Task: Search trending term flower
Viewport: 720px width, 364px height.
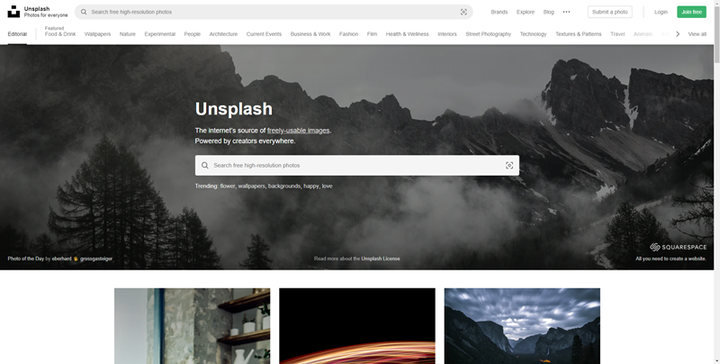Action: [227, 186]
